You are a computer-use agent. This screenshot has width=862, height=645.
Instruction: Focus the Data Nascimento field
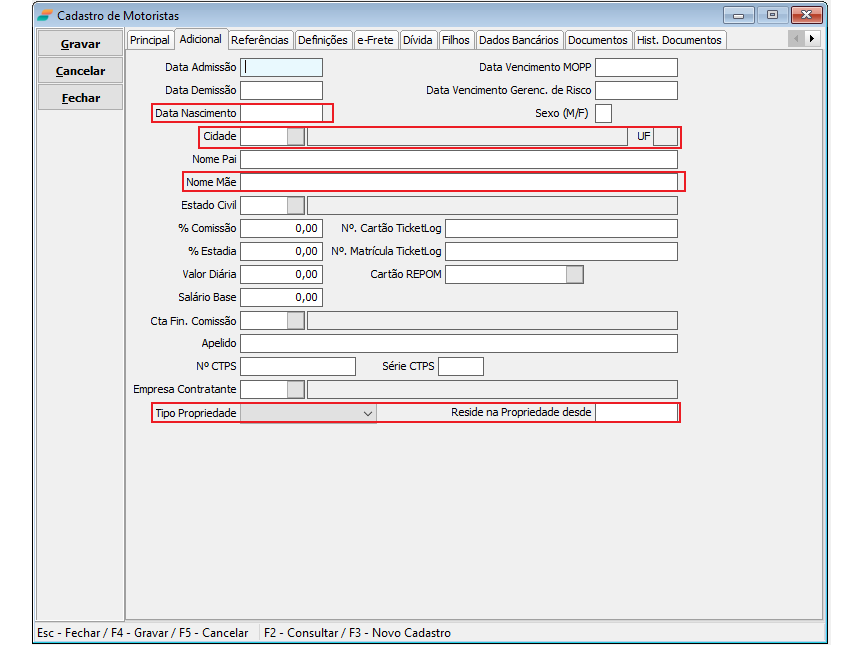coord(285,113)
